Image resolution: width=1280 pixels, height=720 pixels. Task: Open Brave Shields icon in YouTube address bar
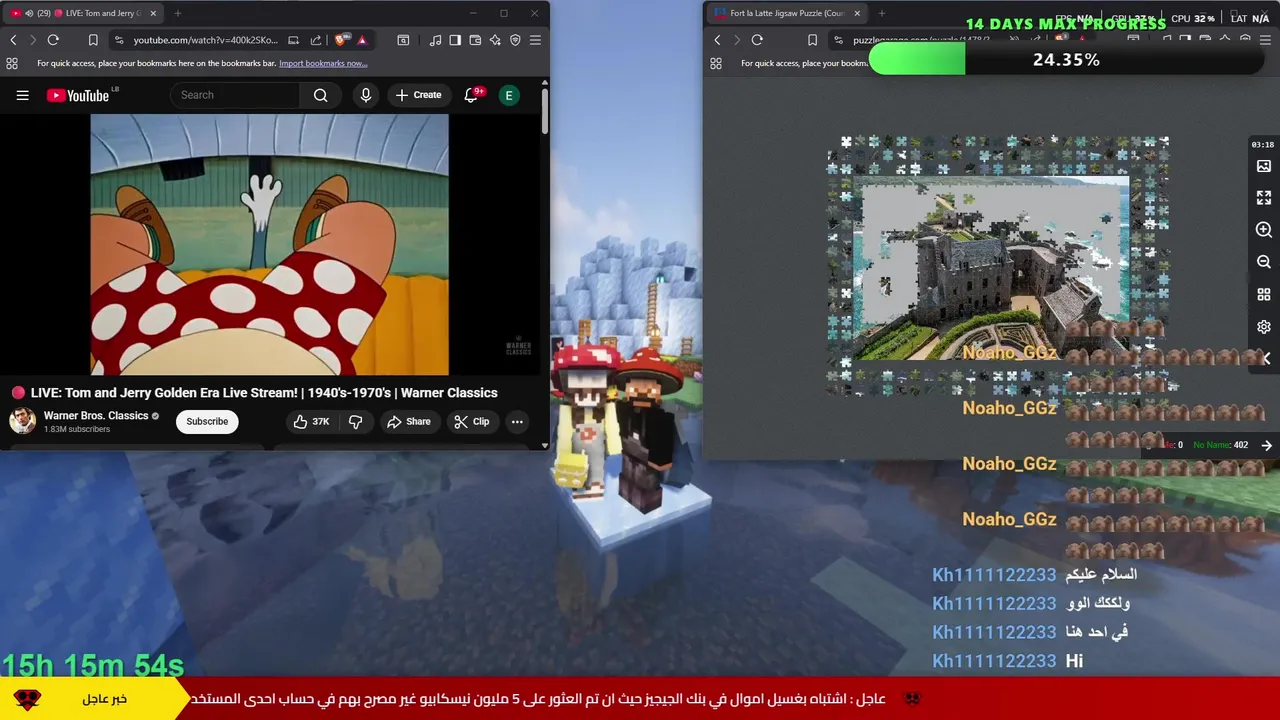coord(343,40)
